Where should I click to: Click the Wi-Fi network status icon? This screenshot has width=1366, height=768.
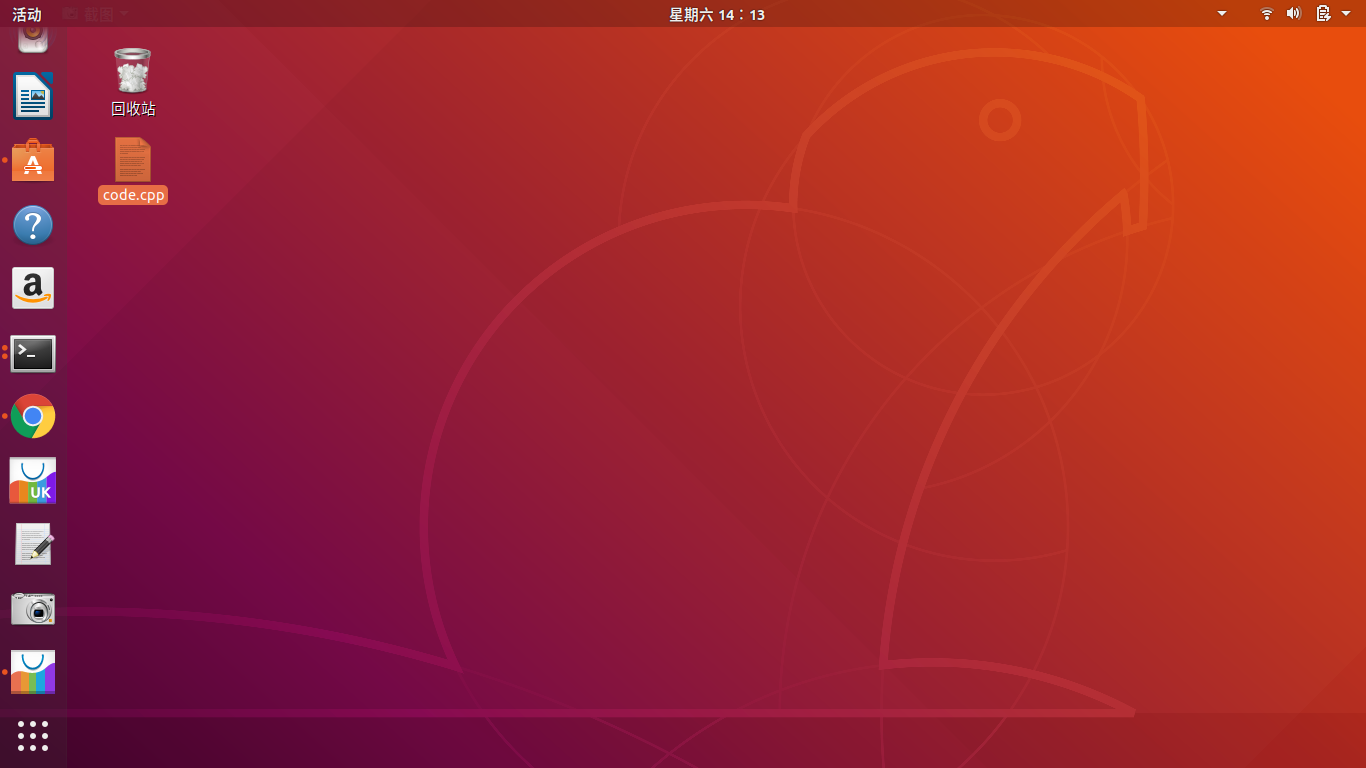coord(1267,14)
